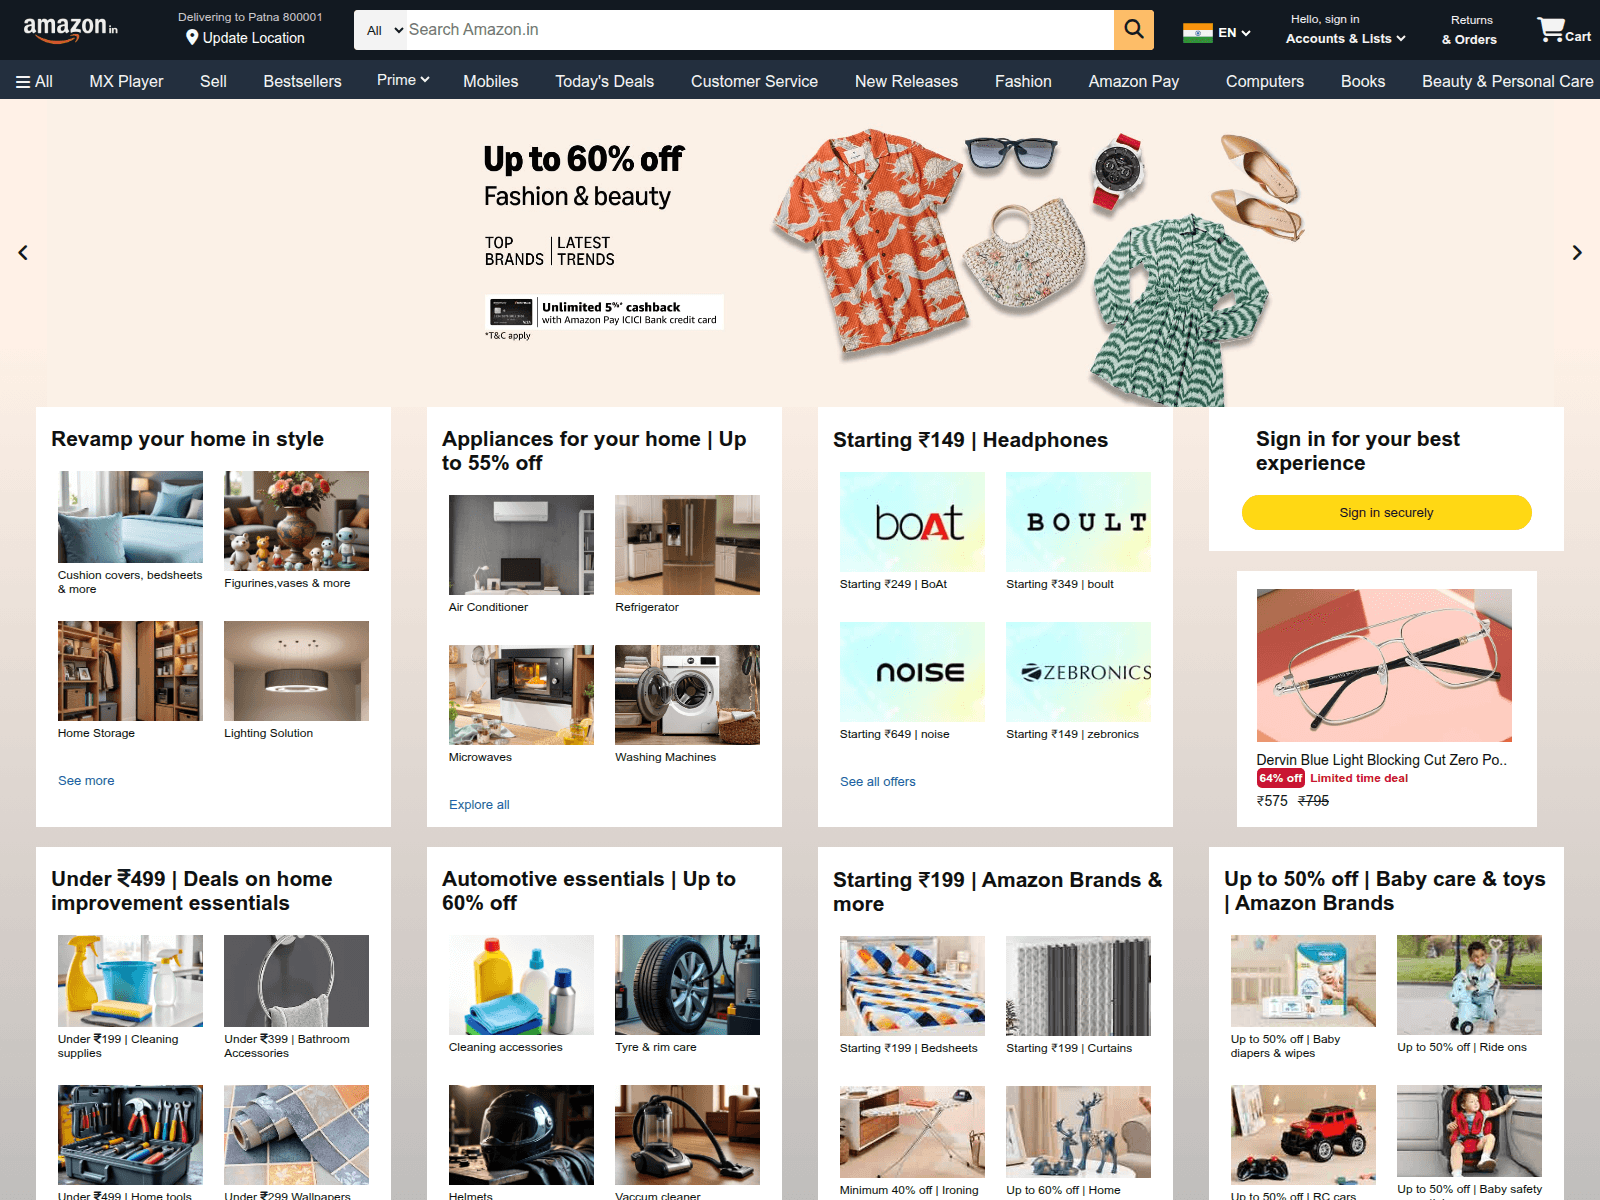Open Books navigation item
Viewport: 1600px width, 1200px height.
[1362, 81]
